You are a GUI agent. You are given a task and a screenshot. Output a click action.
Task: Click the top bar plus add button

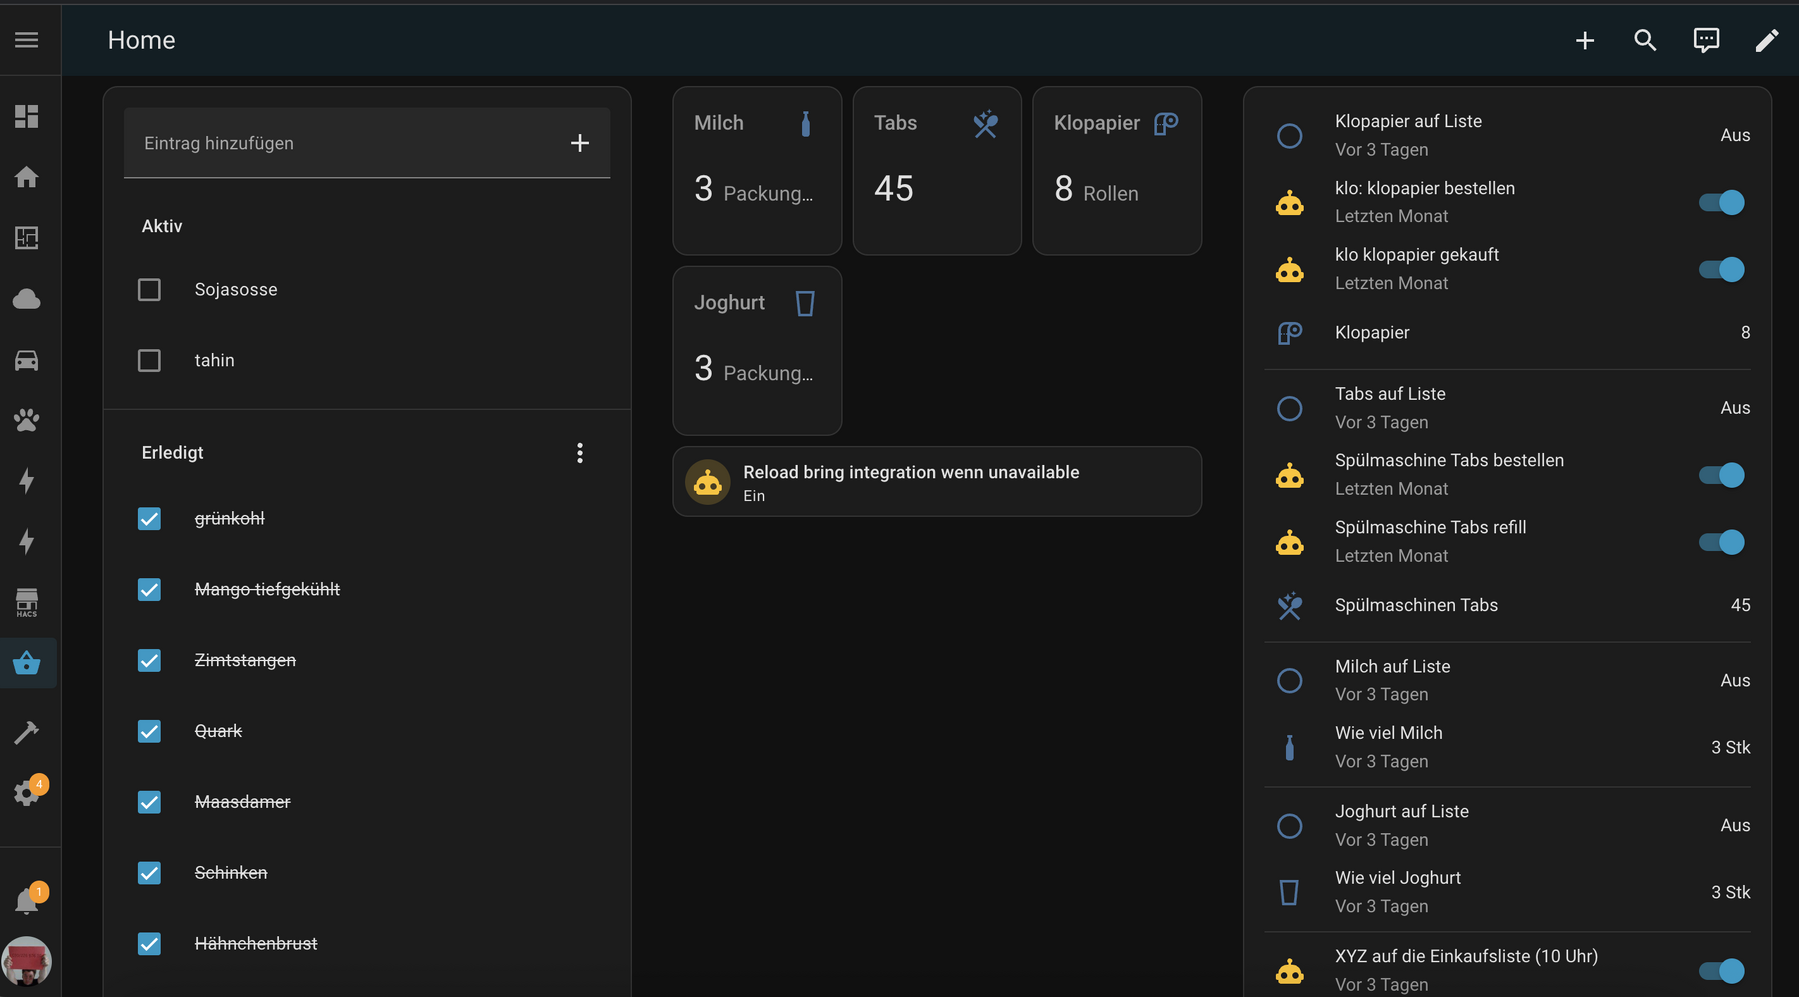(x=1585, y=40)
